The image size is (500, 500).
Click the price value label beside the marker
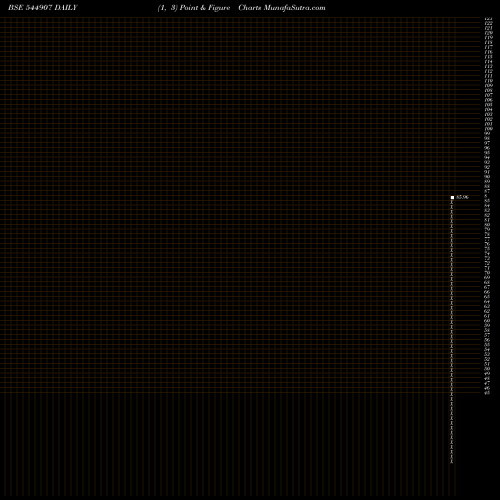[462, 197]
